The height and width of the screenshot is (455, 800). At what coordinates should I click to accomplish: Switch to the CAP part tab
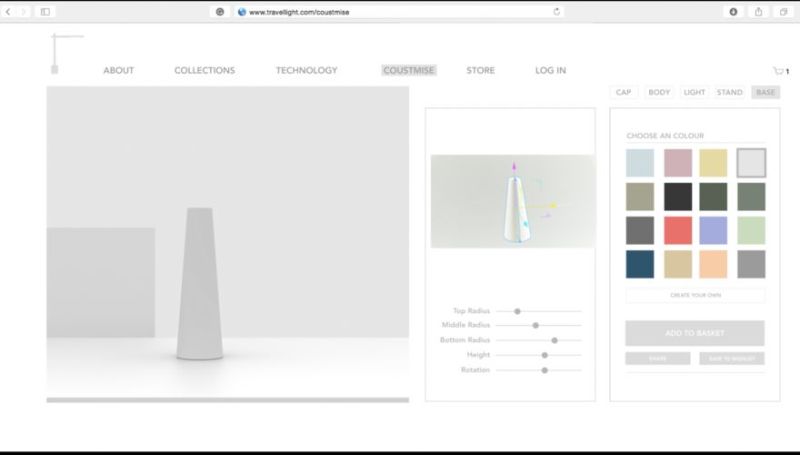[623, 92]
